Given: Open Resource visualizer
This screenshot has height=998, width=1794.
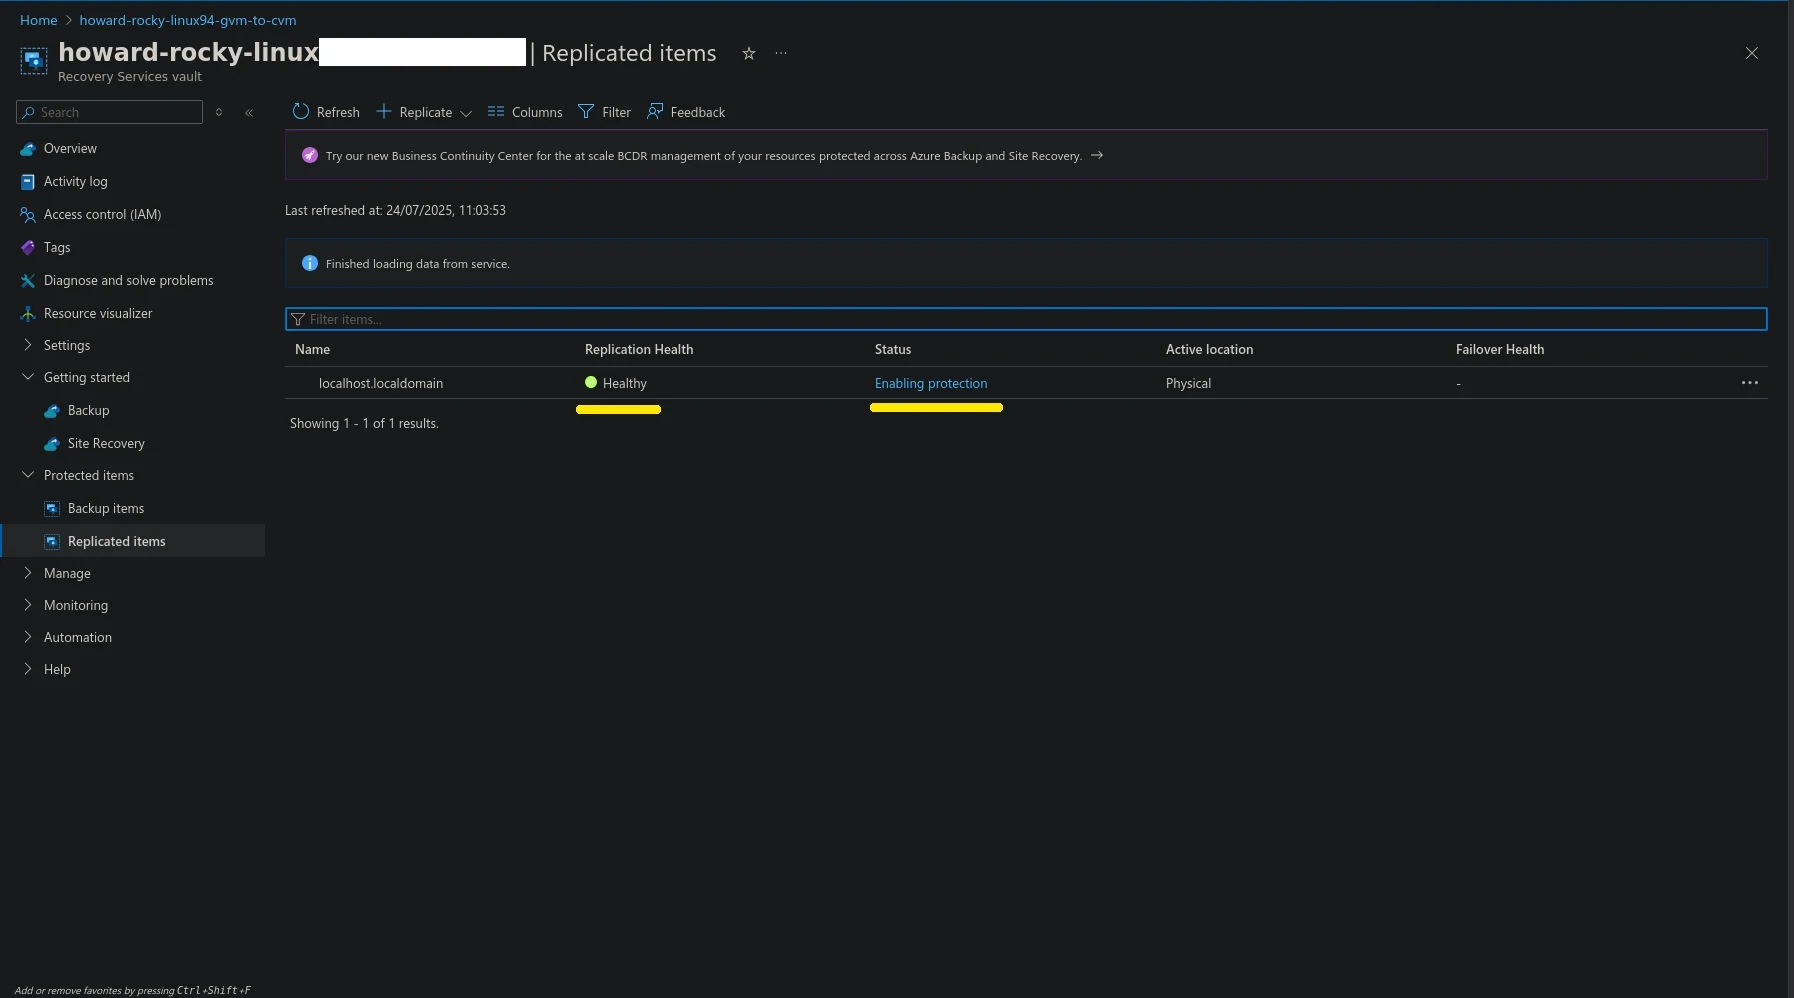Looking at the screenshot, I should (x=98, y=313).
